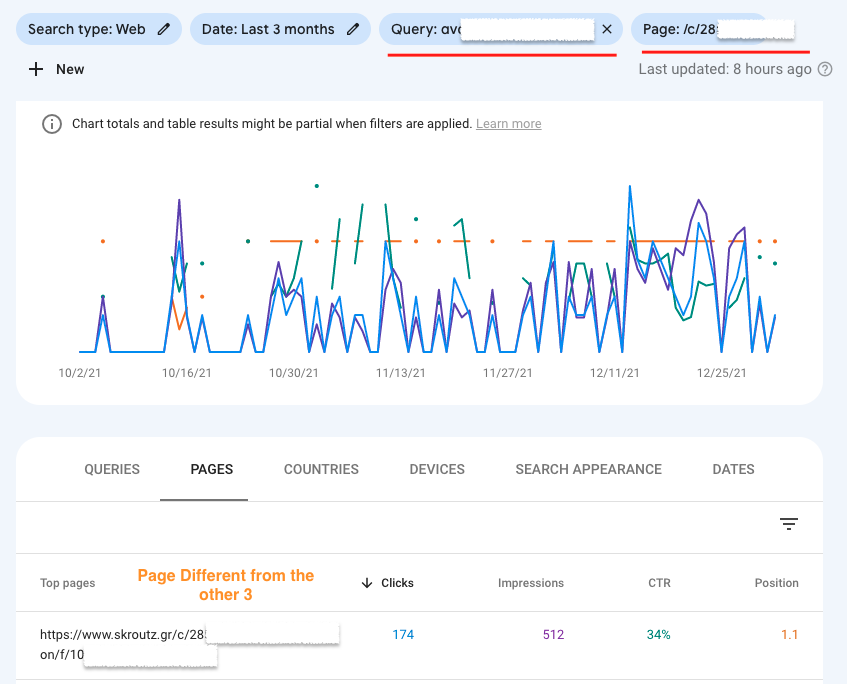Viewport: 847px width, 684px height.
Task: Open the Query filter chip
Action: pos(501,29)
